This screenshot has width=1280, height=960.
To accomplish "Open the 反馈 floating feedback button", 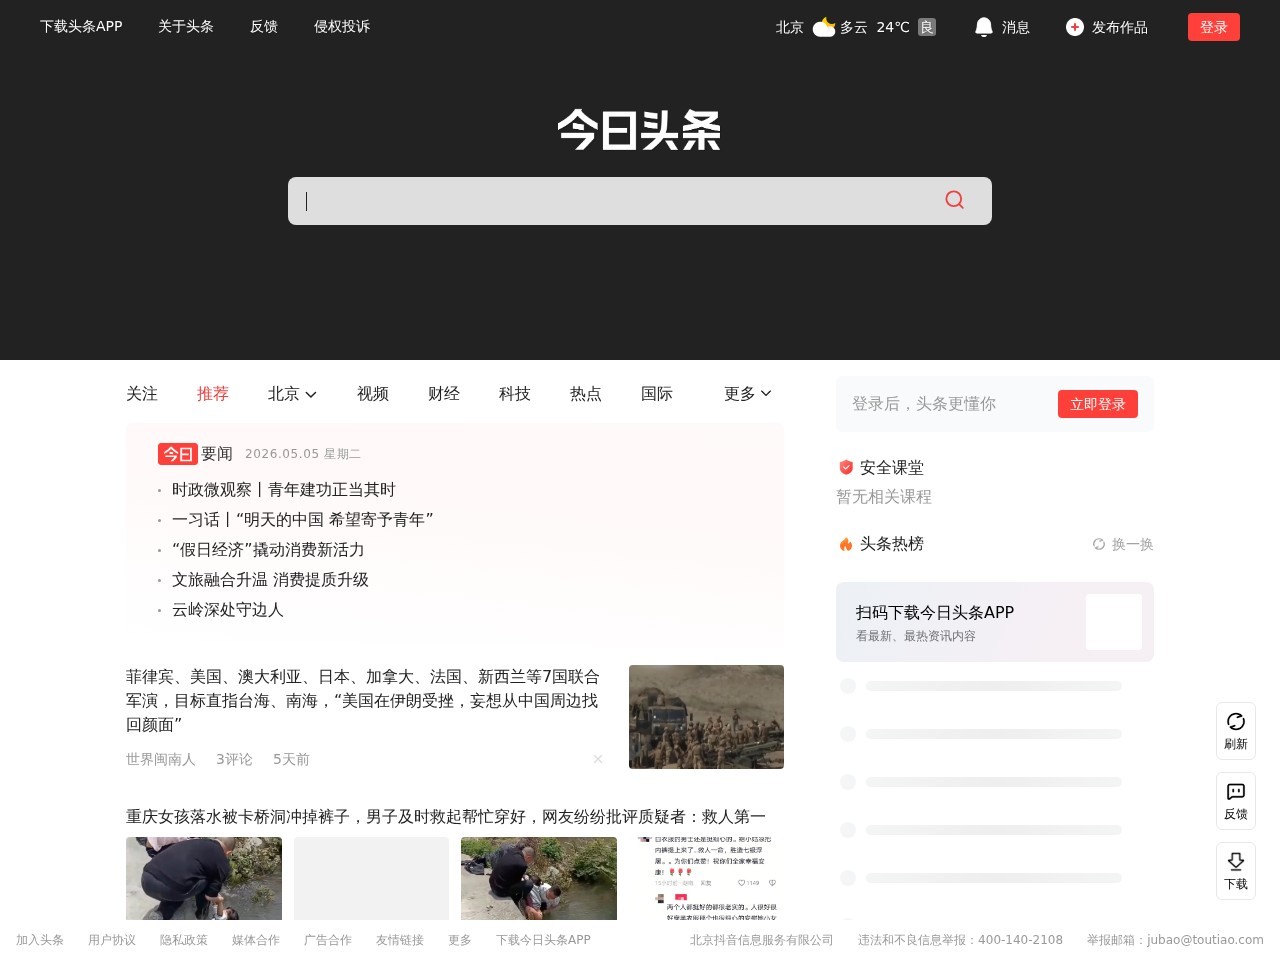I will click(x=1236, y=801).
